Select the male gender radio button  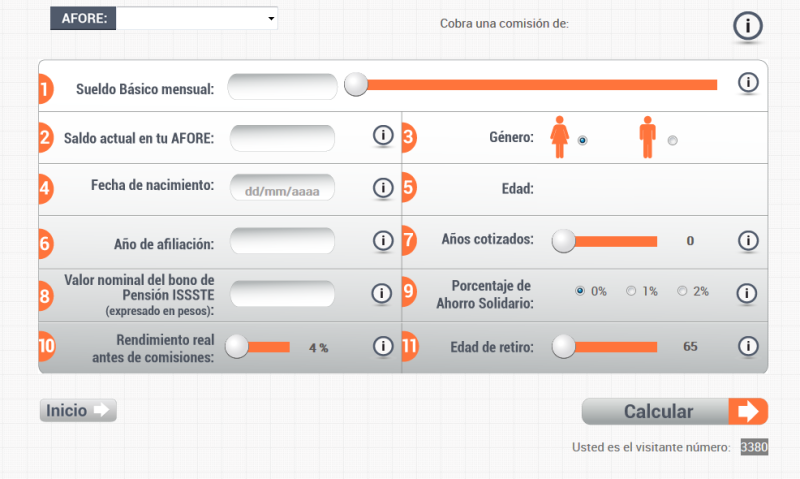(672, 140)
